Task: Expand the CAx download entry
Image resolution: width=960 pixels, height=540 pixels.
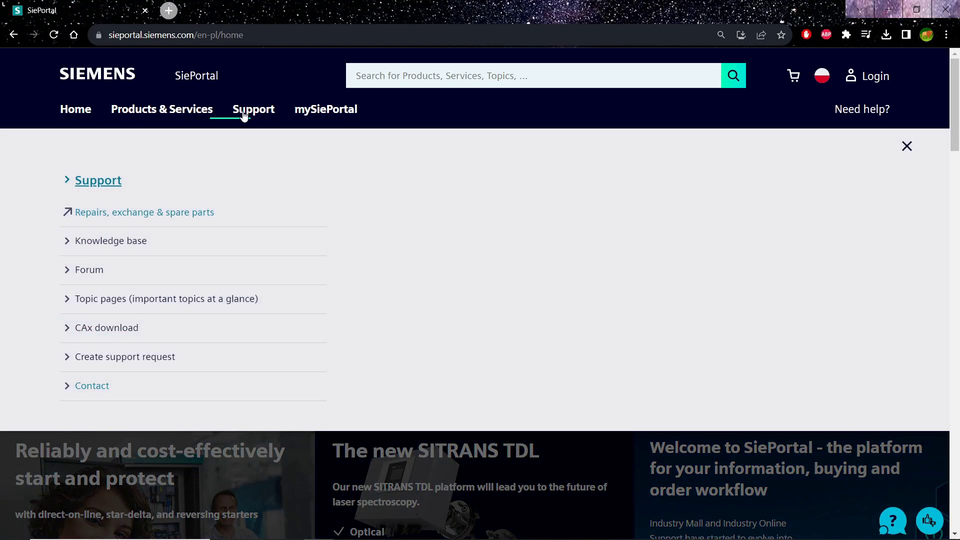Action: (x=106, y=328)
